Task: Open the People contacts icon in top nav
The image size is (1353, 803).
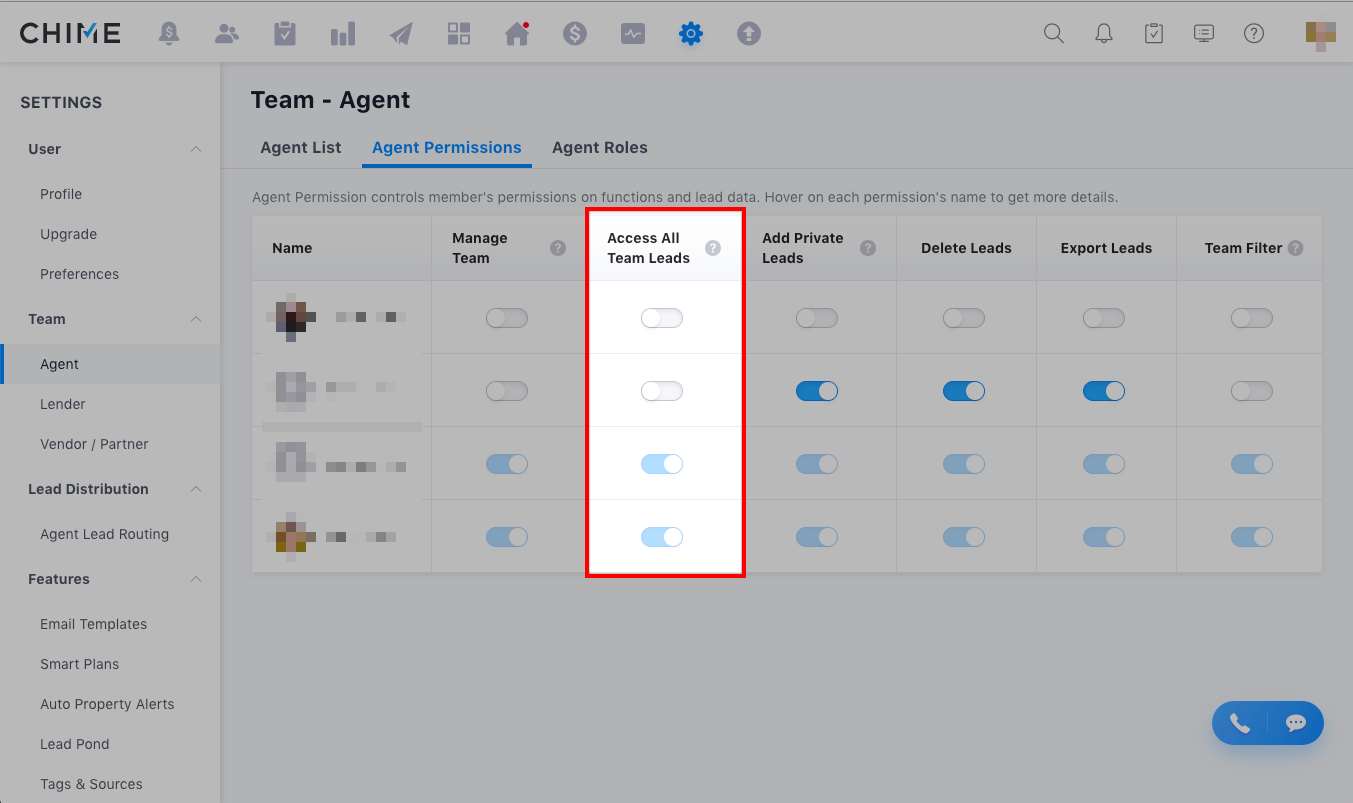Action: (x=227, y=34)
